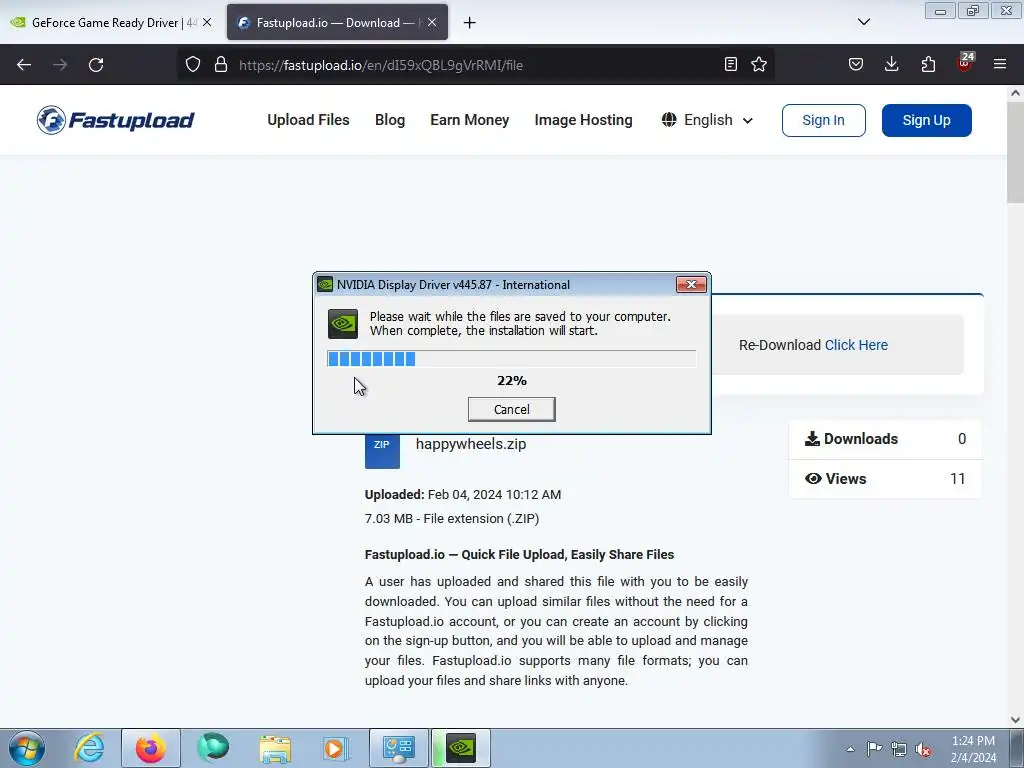Click the page vertical scrollbar thumb

click(x=1015, y=153)
